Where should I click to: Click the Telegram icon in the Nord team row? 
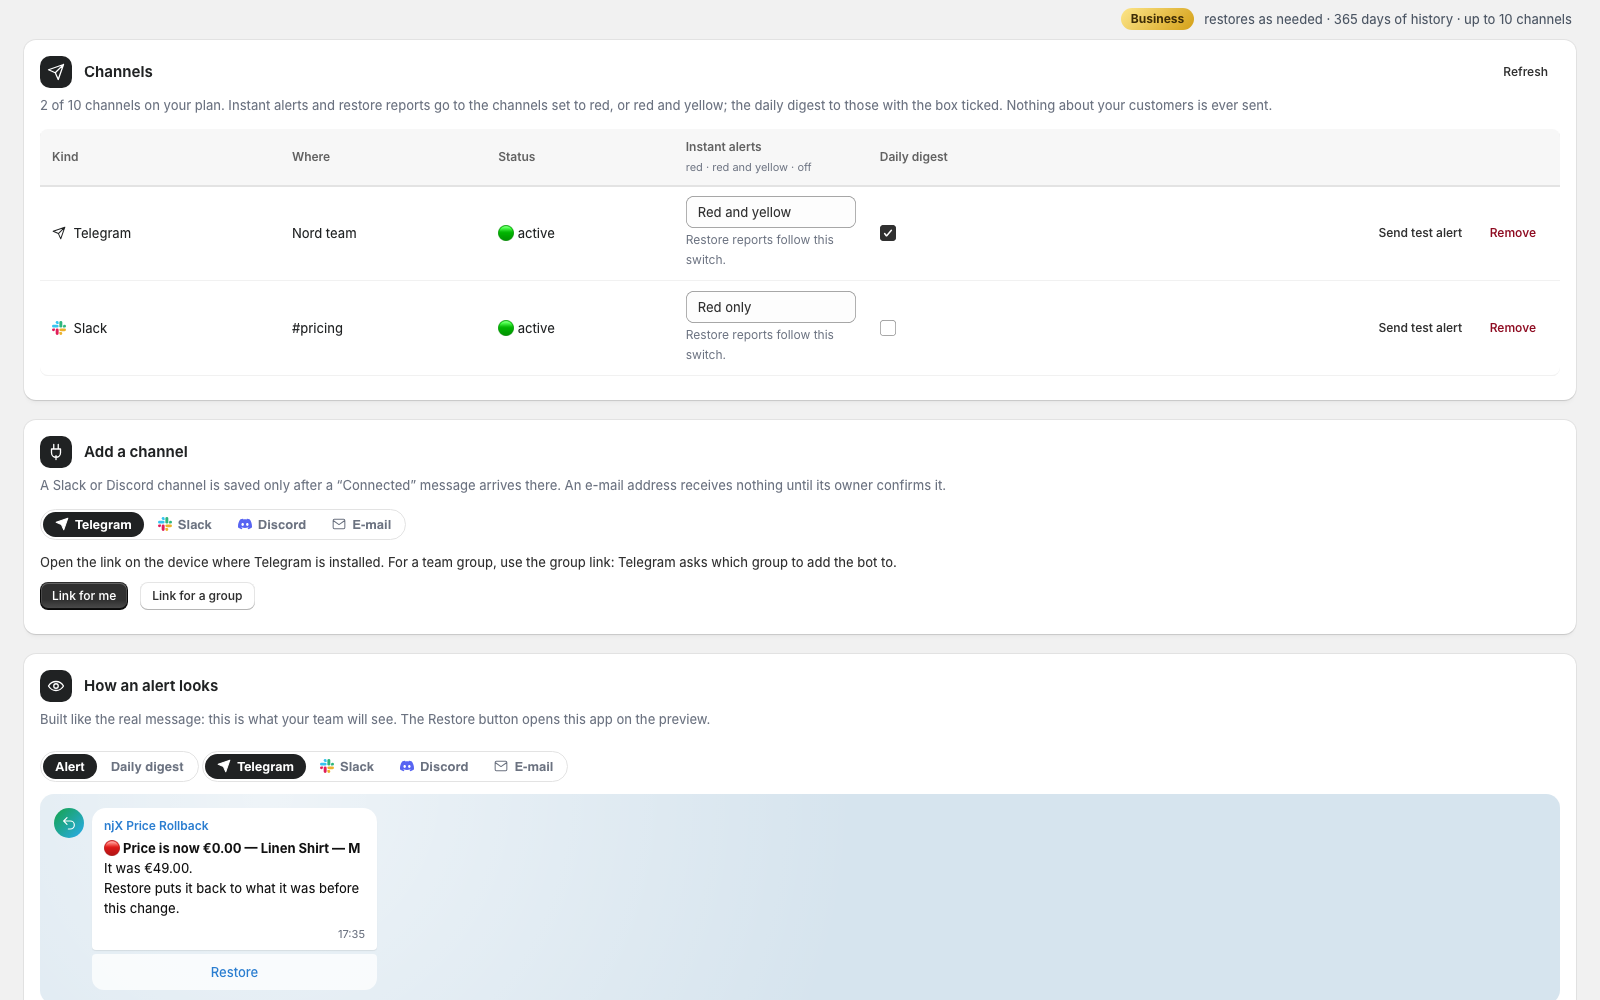(59, 233)
